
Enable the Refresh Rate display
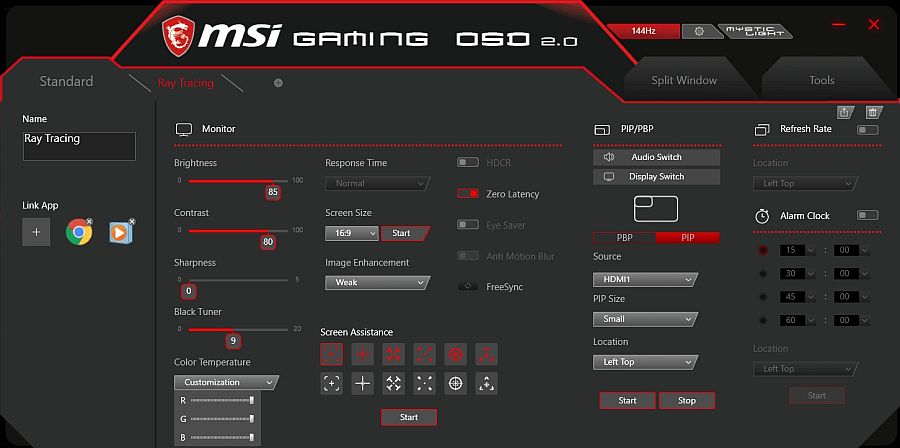[x=867, y=130]
